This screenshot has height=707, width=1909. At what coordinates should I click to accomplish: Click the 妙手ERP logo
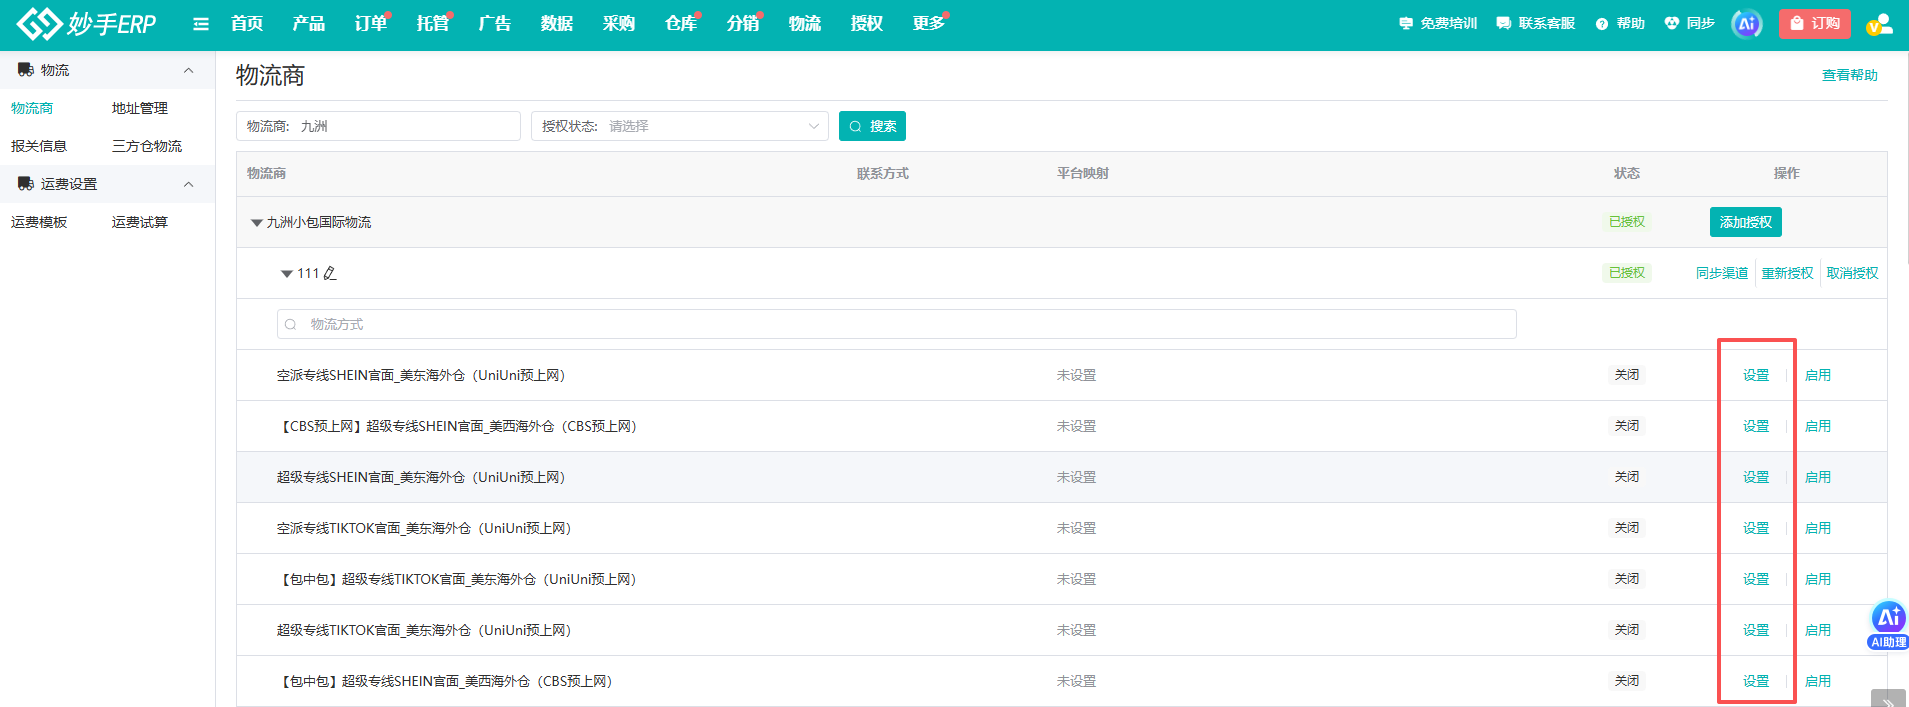[87, 23]
